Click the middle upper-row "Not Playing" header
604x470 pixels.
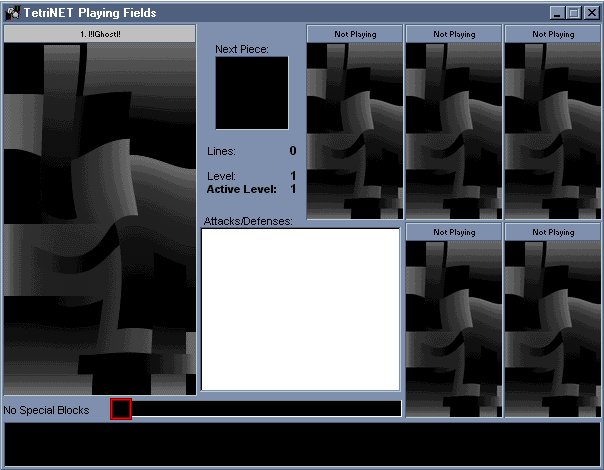tap(454, 34)
